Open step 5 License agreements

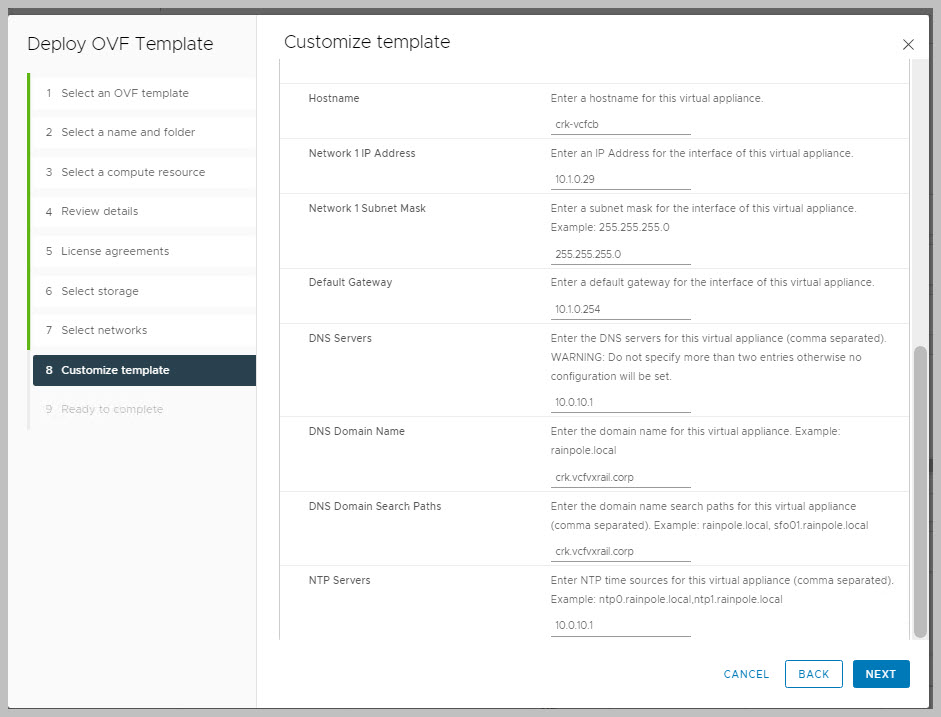click(114, 251)
